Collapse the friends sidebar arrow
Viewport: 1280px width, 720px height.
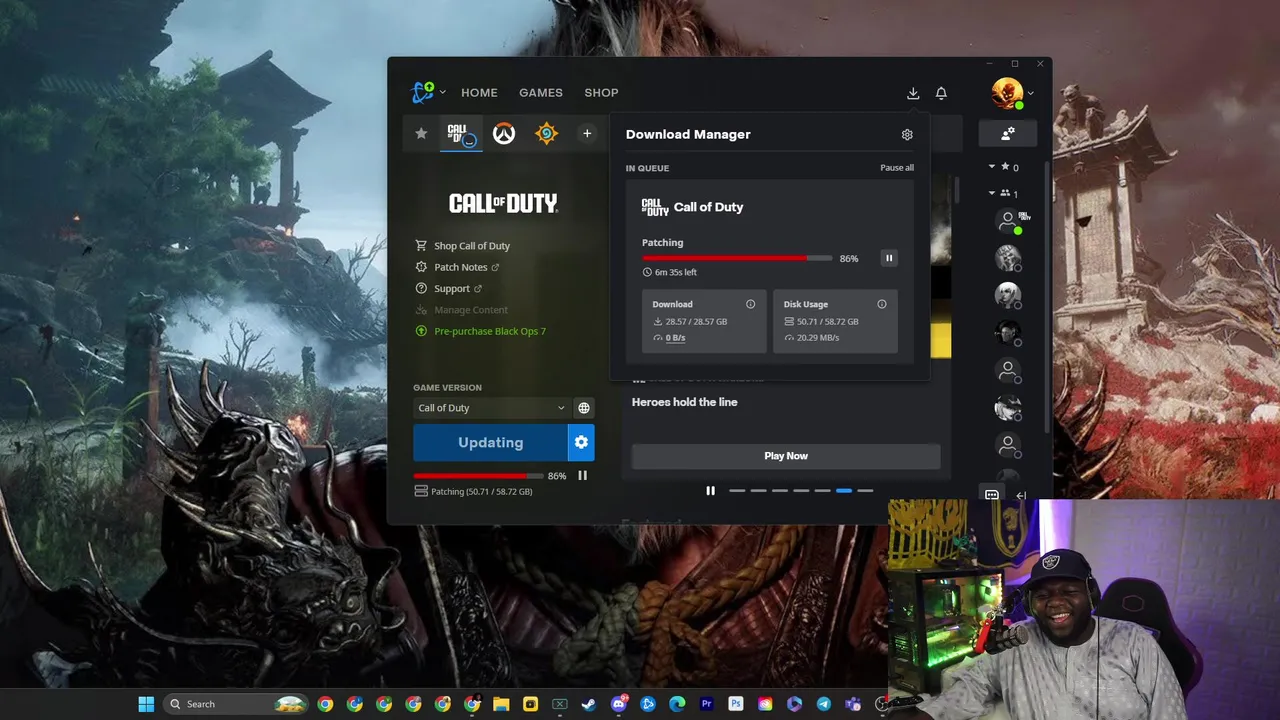1021,495
